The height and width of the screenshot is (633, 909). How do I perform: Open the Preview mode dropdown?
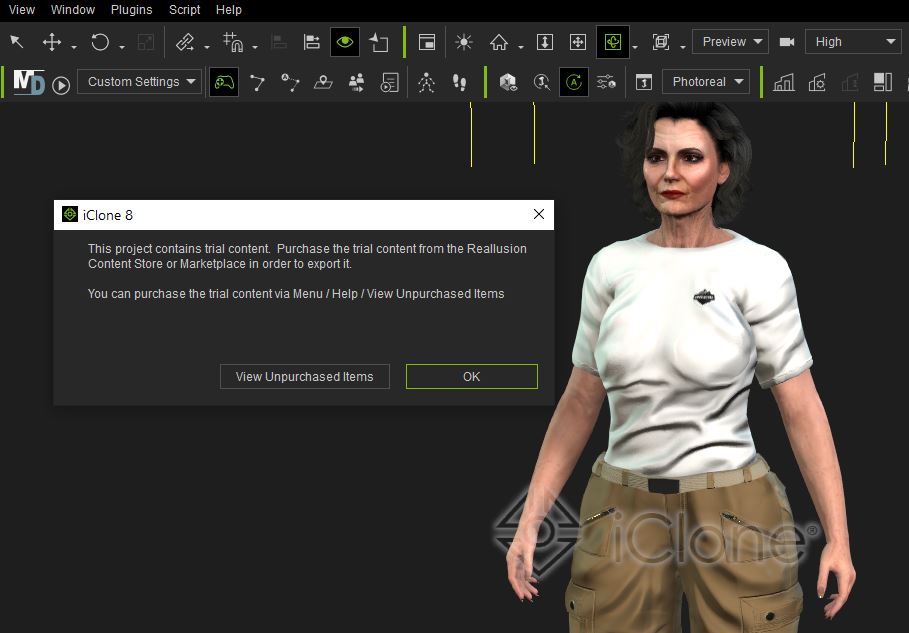(x=729, y=42)
